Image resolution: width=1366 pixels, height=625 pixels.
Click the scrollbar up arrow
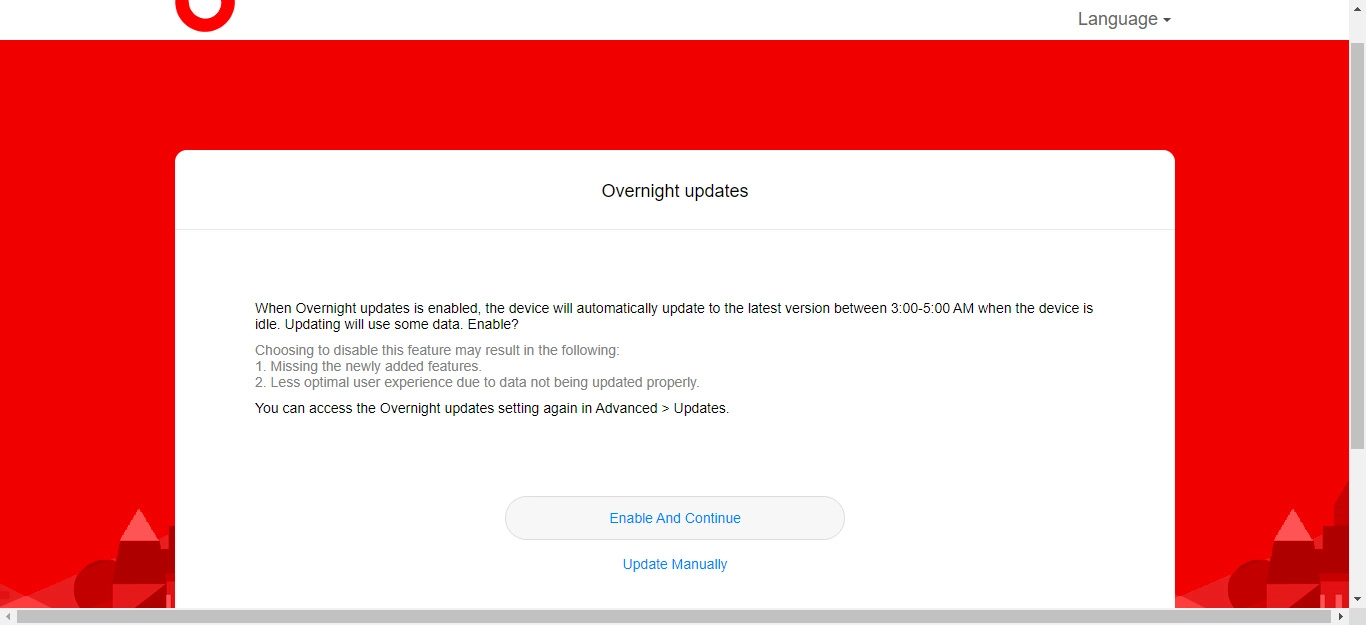coord(1358,7)
